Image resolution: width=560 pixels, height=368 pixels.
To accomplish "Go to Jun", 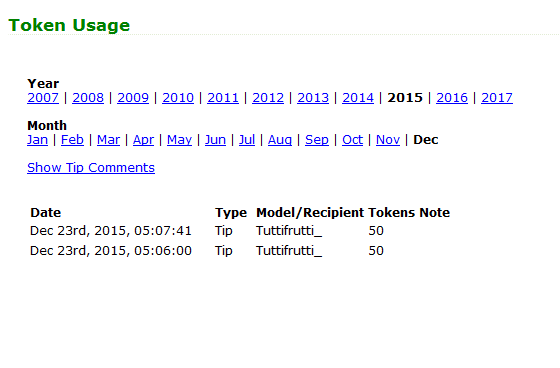I will (215, 140).
